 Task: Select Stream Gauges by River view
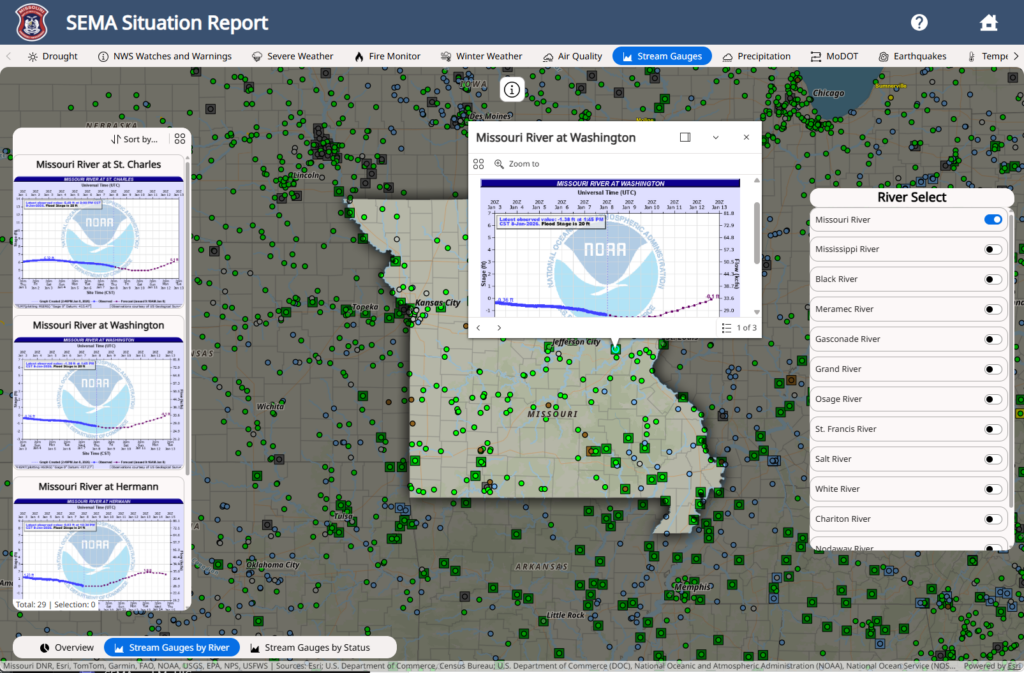tap(172, 648)
